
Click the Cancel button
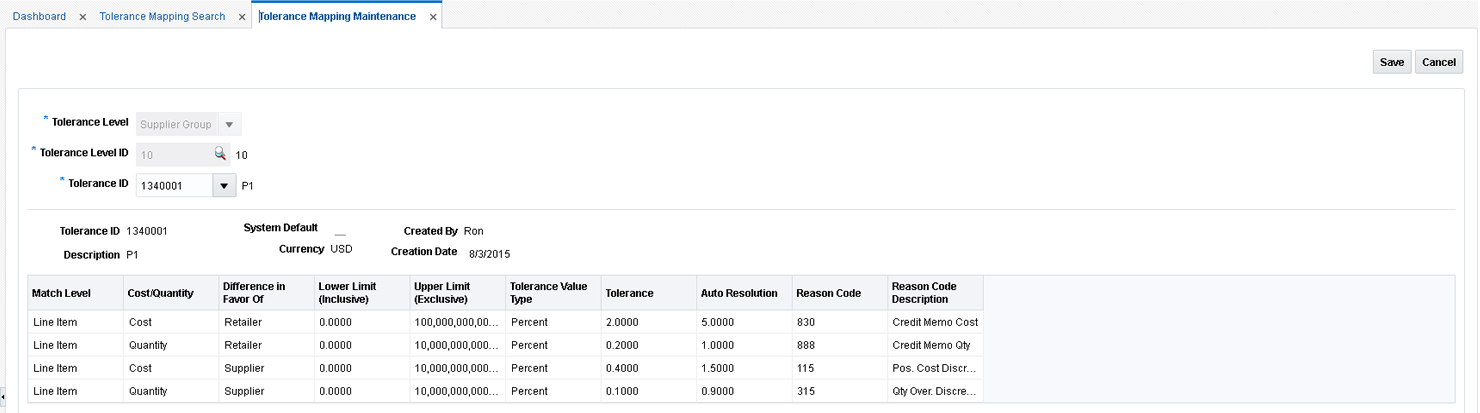(1439, 62)
